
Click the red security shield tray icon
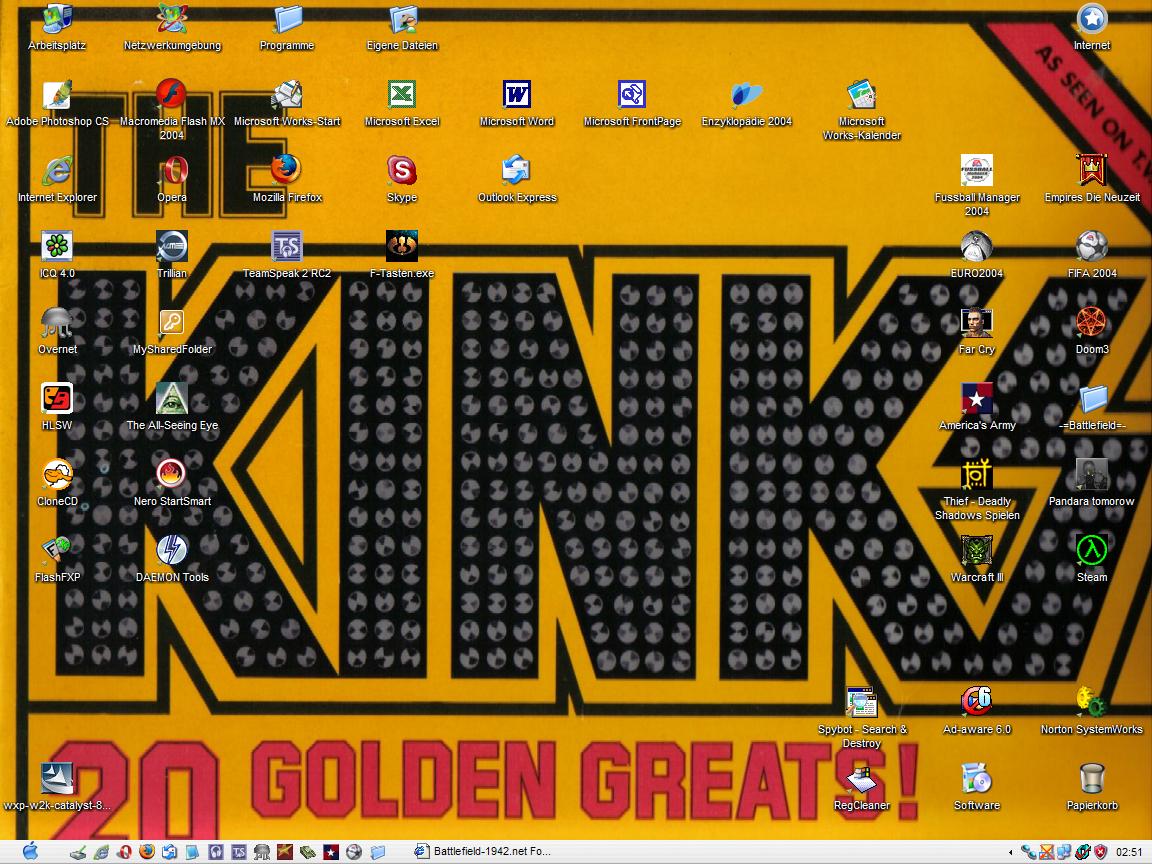point(1101,852)
